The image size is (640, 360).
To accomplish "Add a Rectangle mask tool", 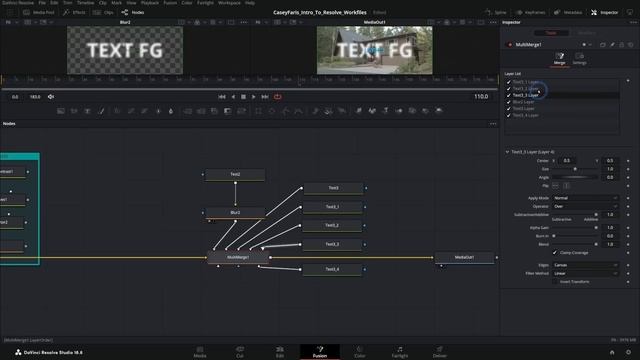I will click(x=258, y=111).
